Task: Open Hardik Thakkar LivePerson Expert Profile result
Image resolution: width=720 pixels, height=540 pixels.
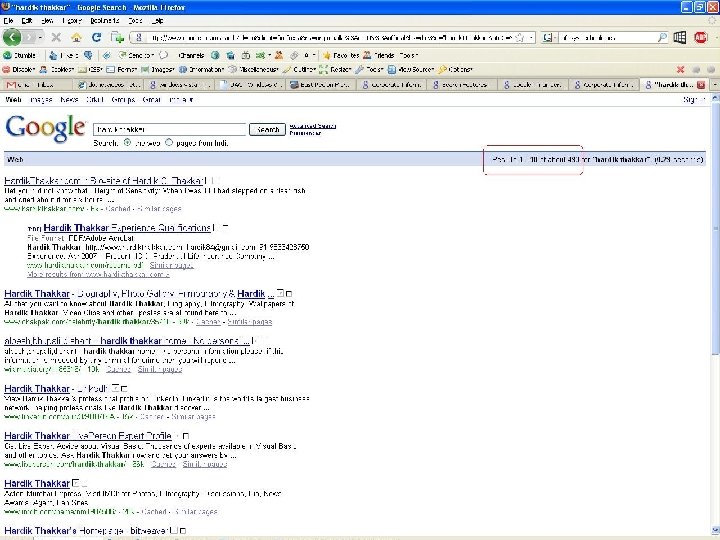Action: tap(88, 435)
